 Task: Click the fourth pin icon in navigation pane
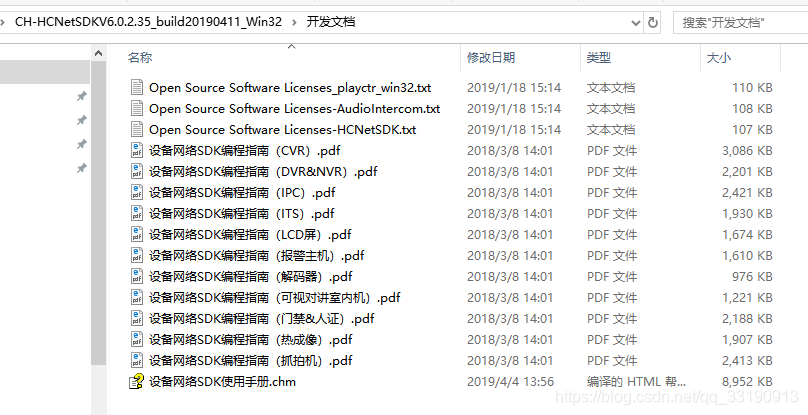point(81,168)
